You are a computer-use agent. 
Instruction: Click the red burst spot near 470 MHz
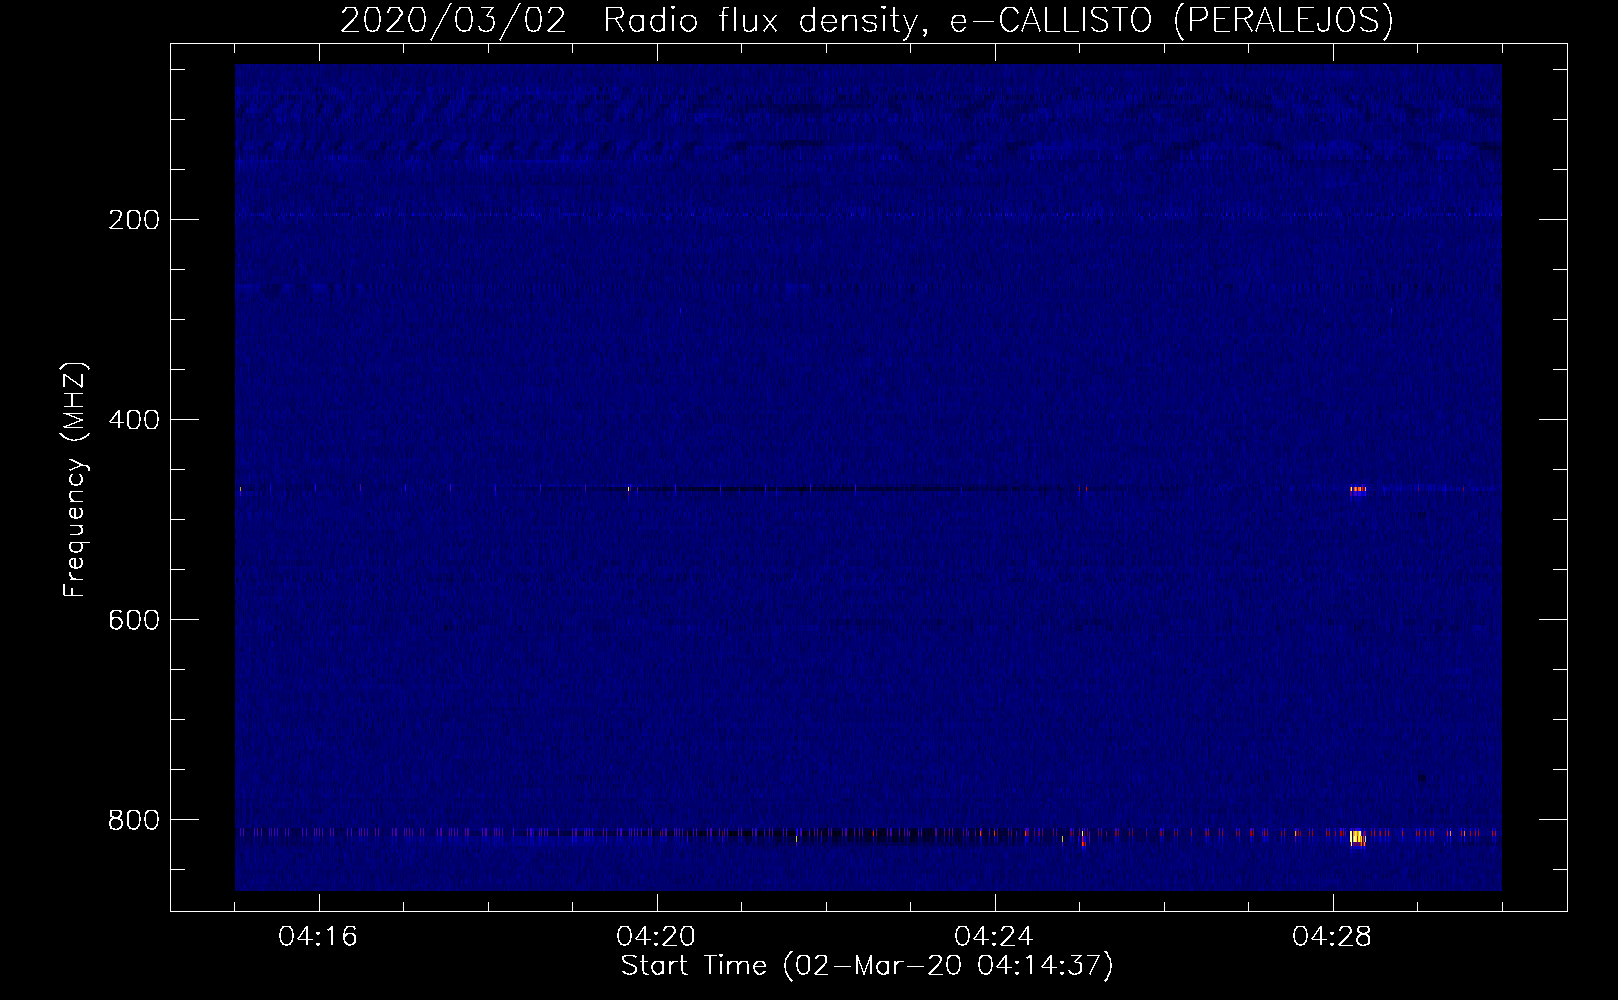[1357, 489]
